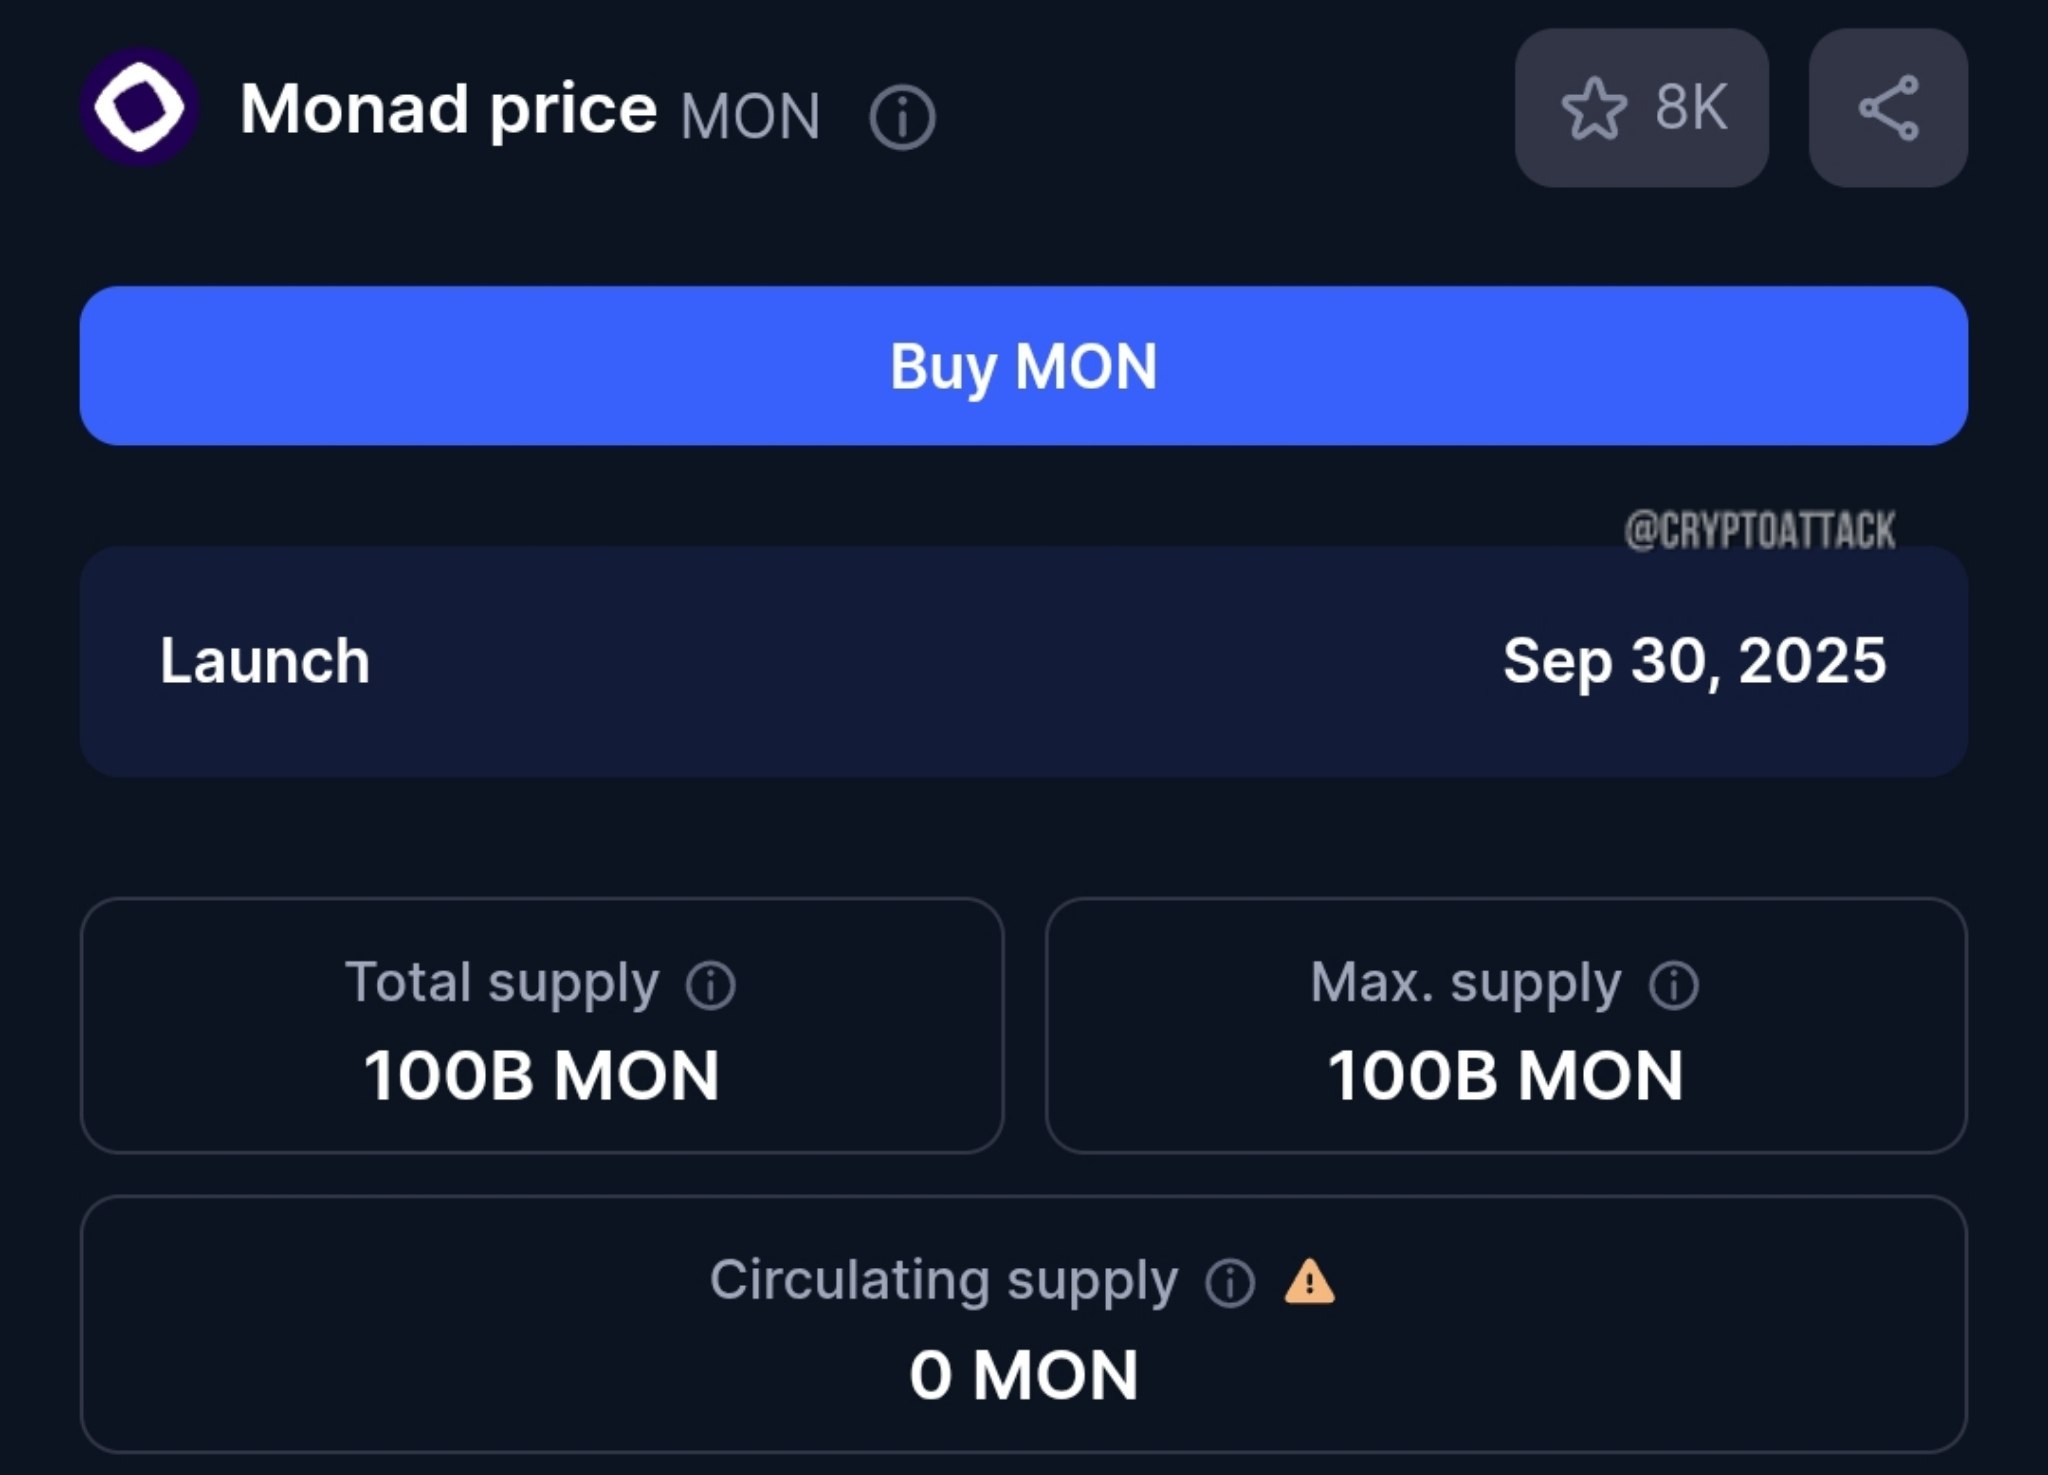The height and width of the screenshot is (1475, 2048).
Task: Select the Circulating supply card
Action: [x=1024, y=1324]
